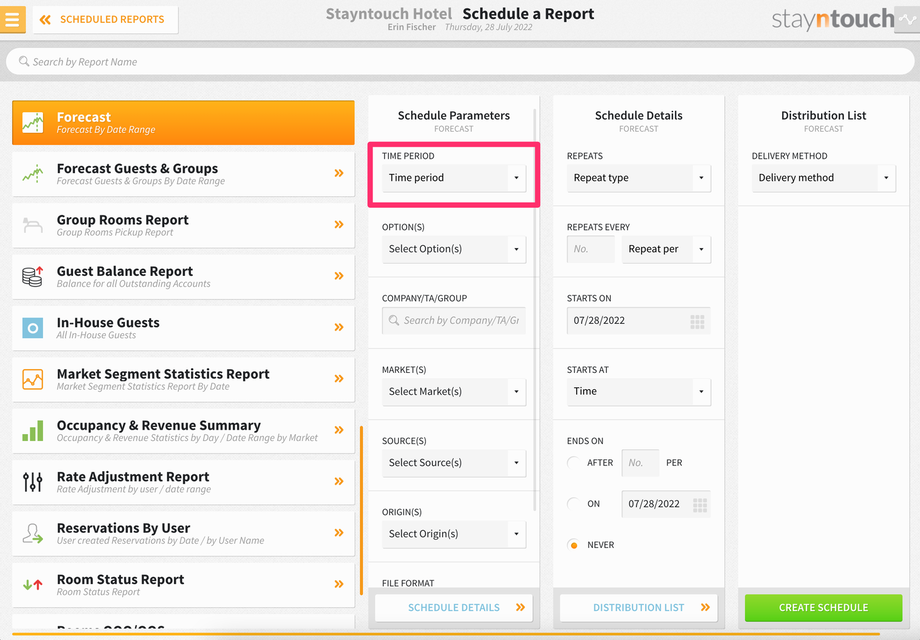
Task: Select the Reservations By User report
Action: click(183, 533)
